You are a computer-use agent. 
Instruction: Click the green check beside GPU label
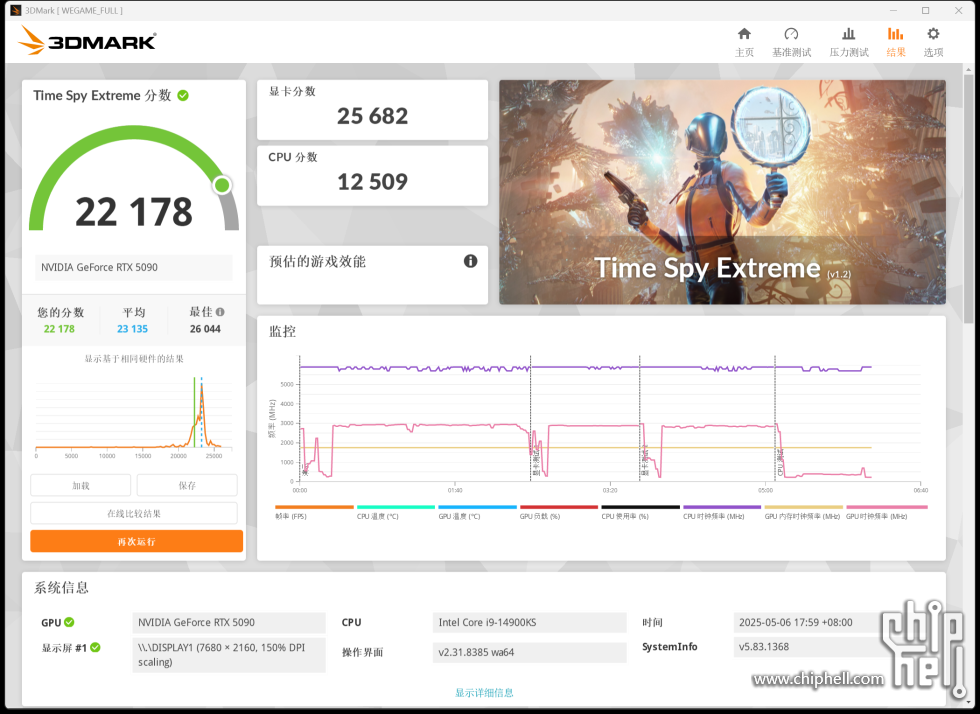(x=69, y=622)
